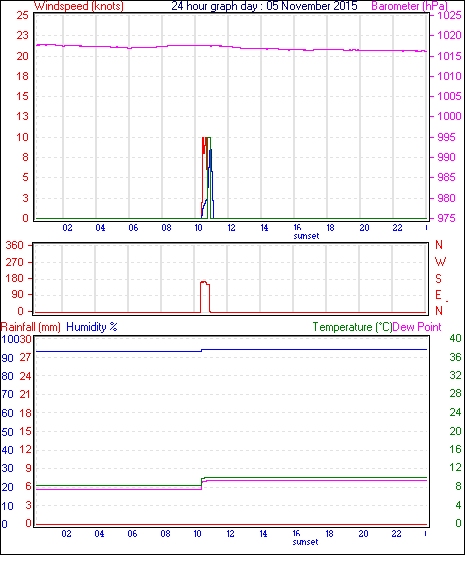Click the W compass label on direction graph

pos(440,262)
